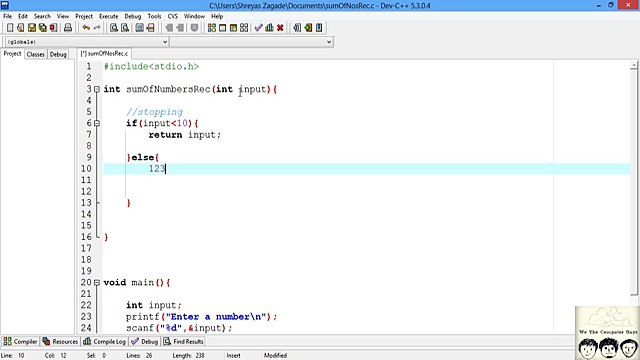The width and height of the screenshot is (640, 360).
Task: Open the Edit menu
Action: pos(23,16)
